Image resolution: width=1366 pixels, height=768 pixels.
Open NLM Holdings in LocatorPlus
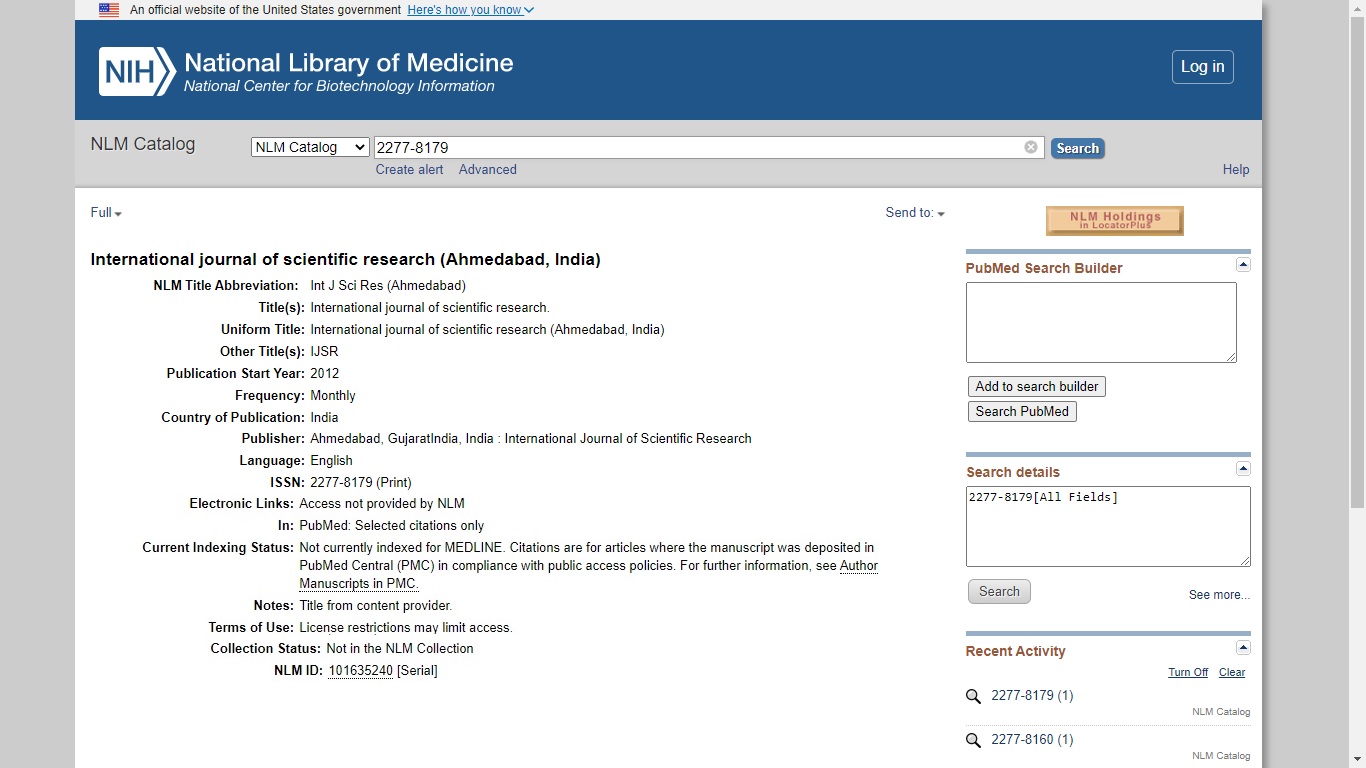(1114, 220)
